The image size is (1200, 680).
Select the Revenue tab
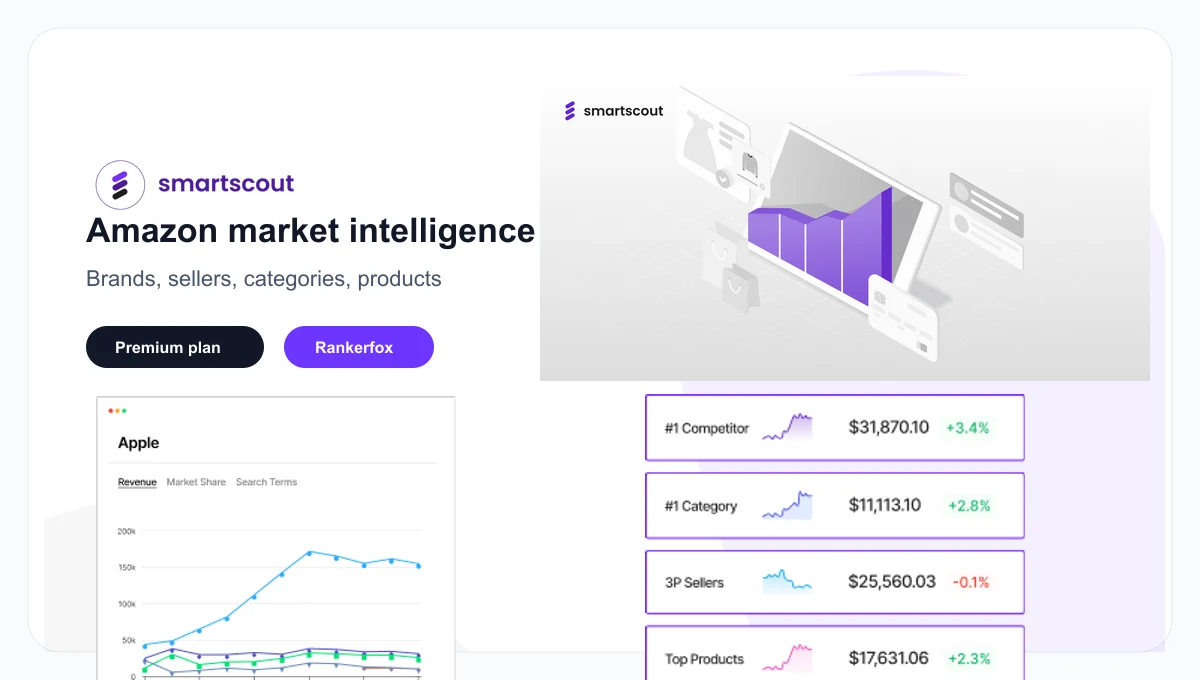point(137,482)
